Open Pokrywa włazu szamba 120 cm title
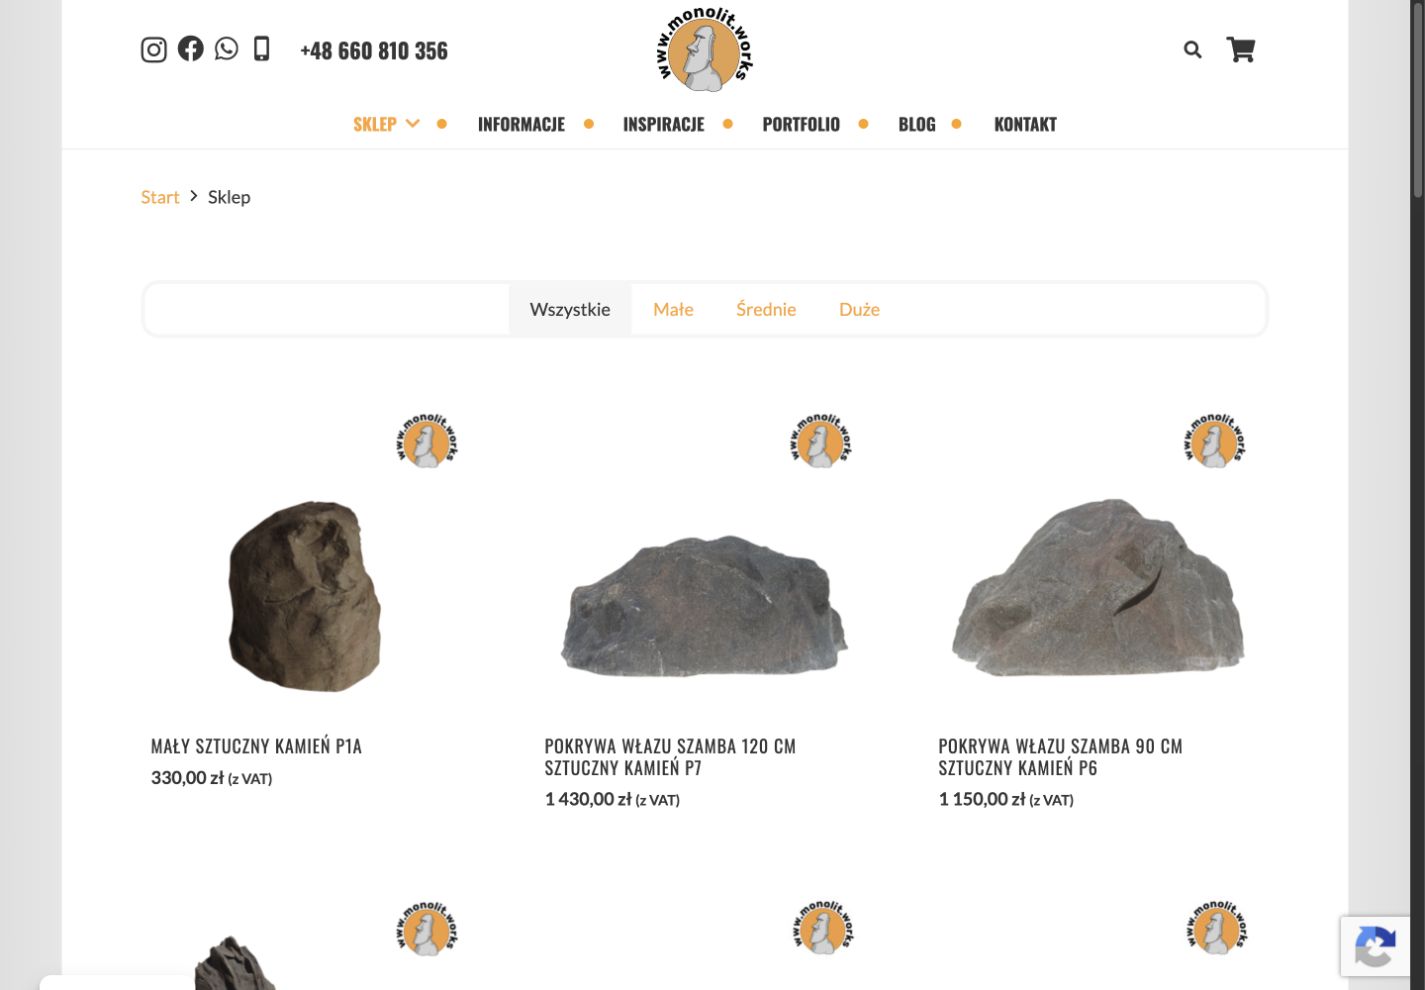The image size is (1425, 990). (x=670, y=757)
